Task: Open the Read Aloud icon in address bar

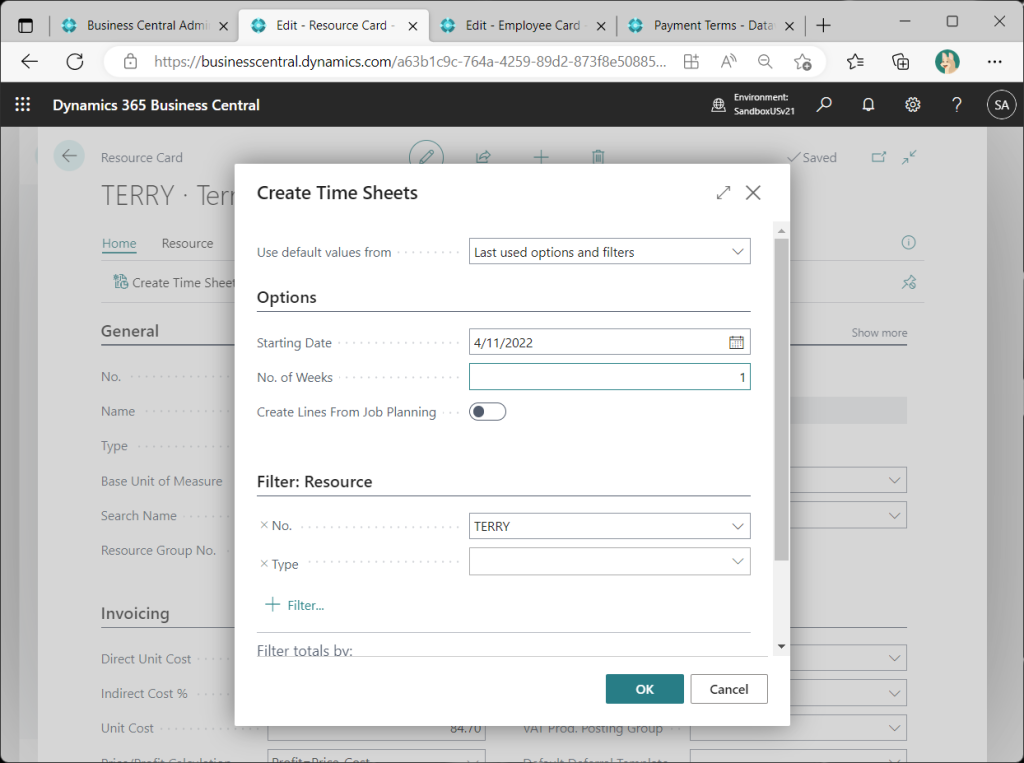Action: [728, 61]
